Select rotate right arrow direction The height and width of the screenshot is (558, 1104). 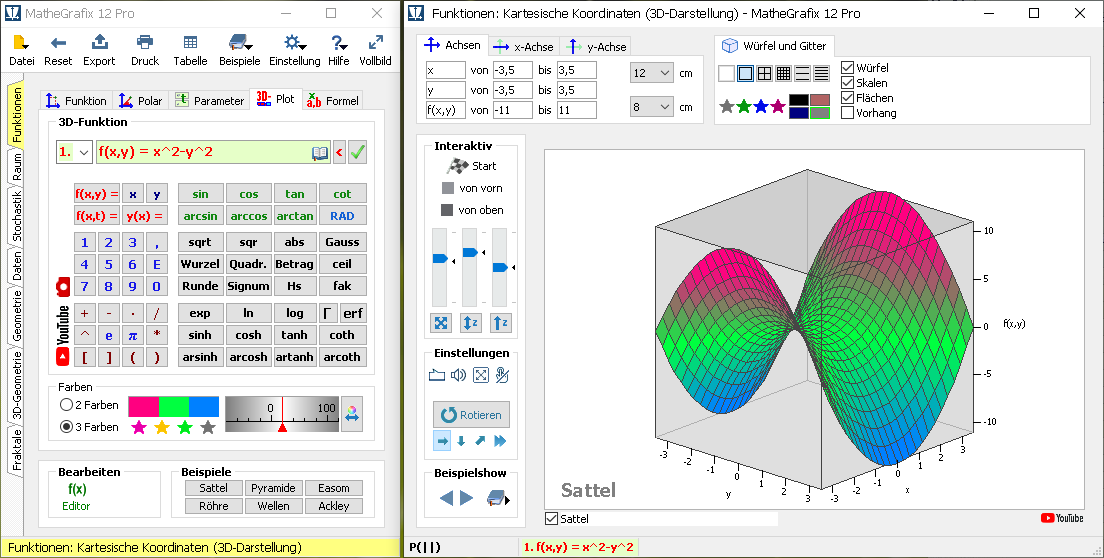pyautogui.click(x=442, y=441)
